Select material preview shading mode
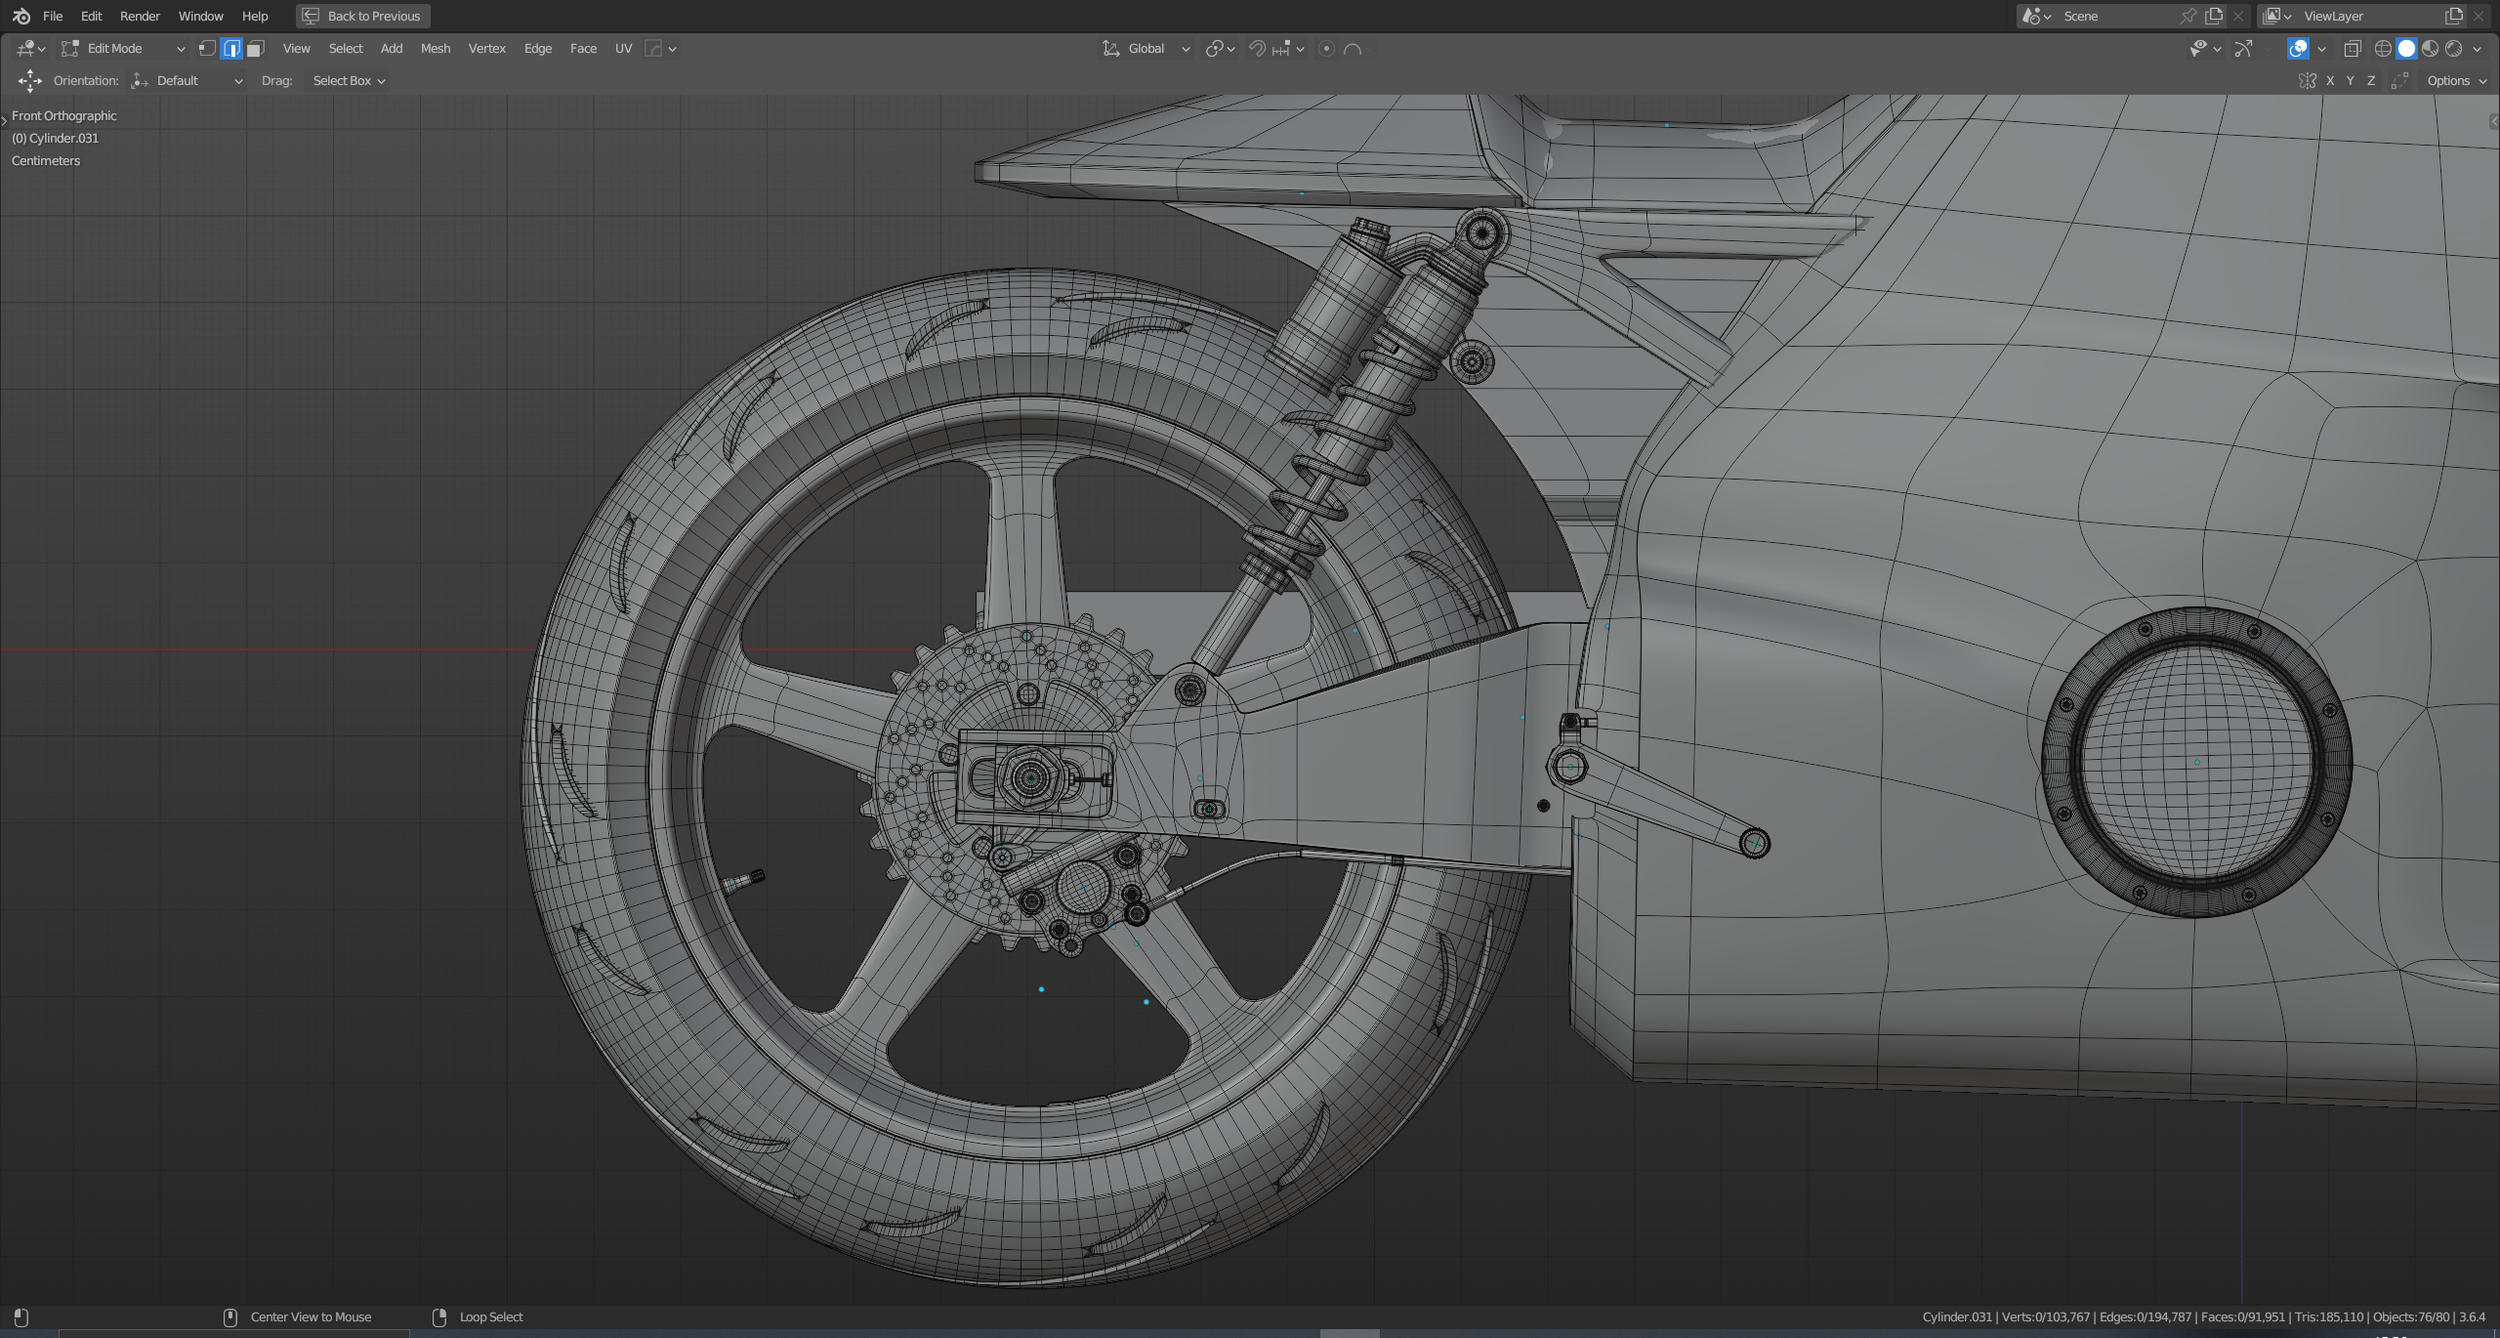 (x=2430, y=48)
